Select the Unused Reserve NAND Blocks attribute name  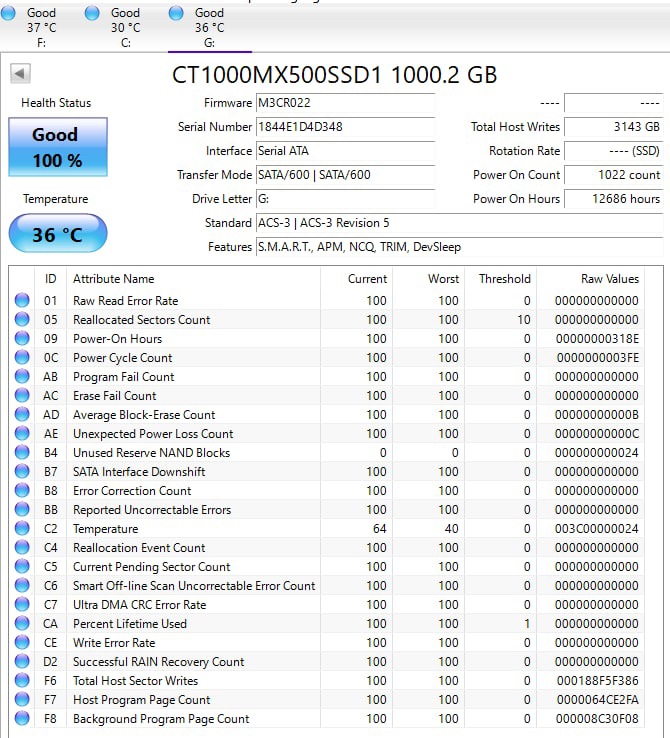click(x=152, y=452)
